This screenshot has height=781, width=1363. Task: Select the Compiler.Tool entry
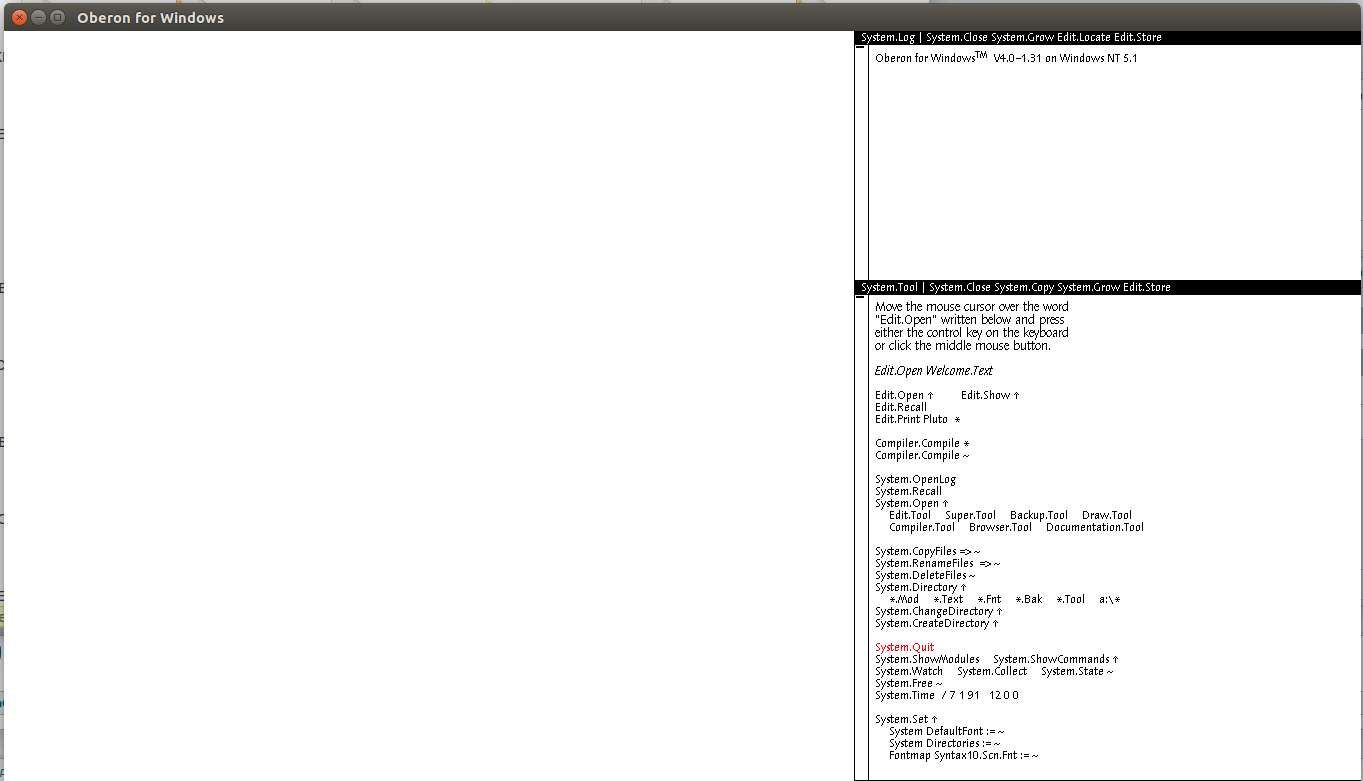pos(922,528)
